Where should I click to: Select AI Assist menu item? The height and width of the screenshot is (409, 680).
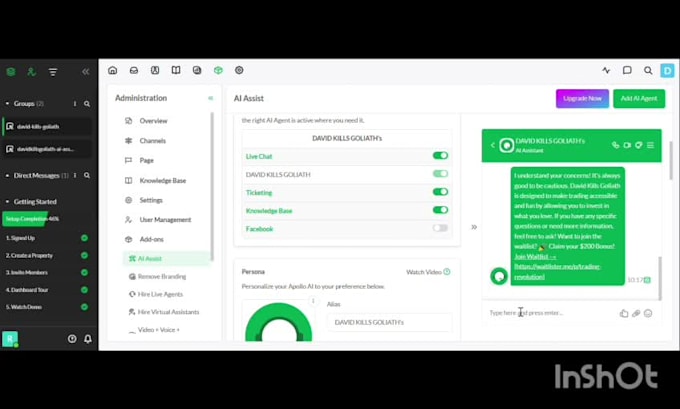165,259
